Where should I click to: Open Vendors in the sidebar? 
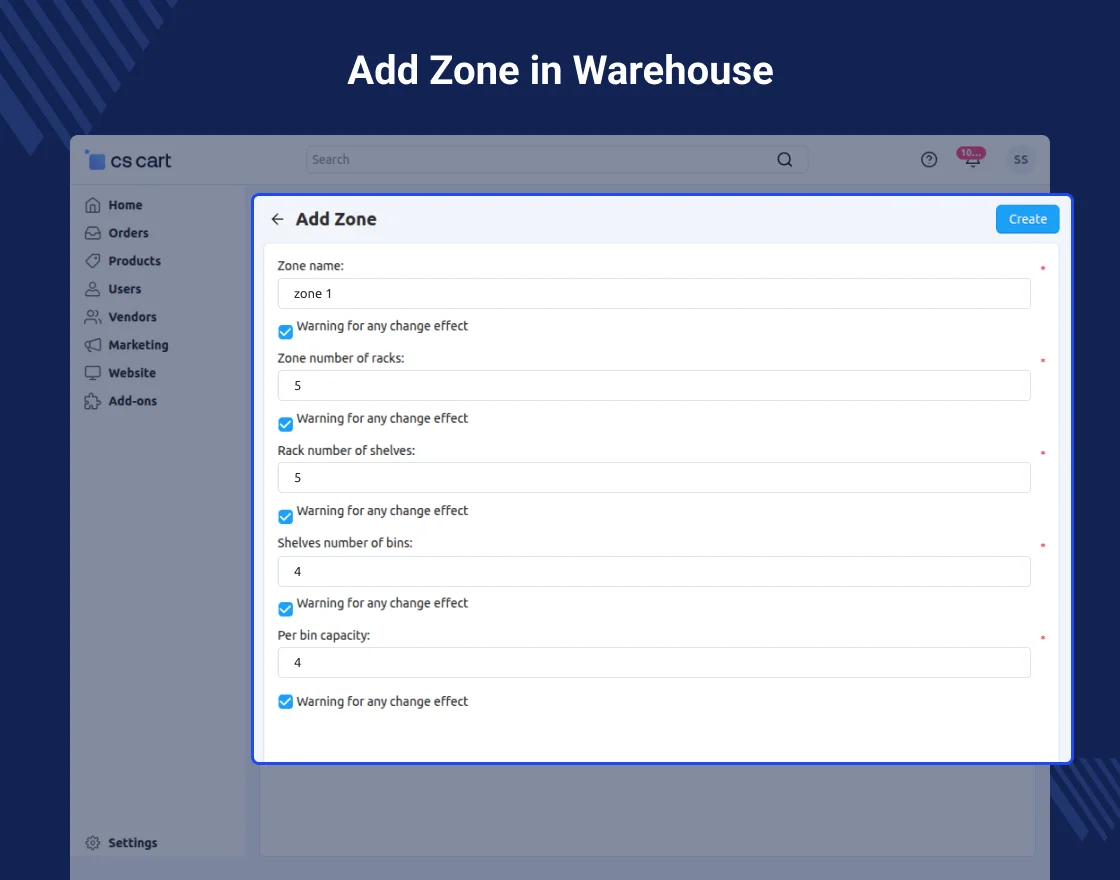[x=132, y=317]
